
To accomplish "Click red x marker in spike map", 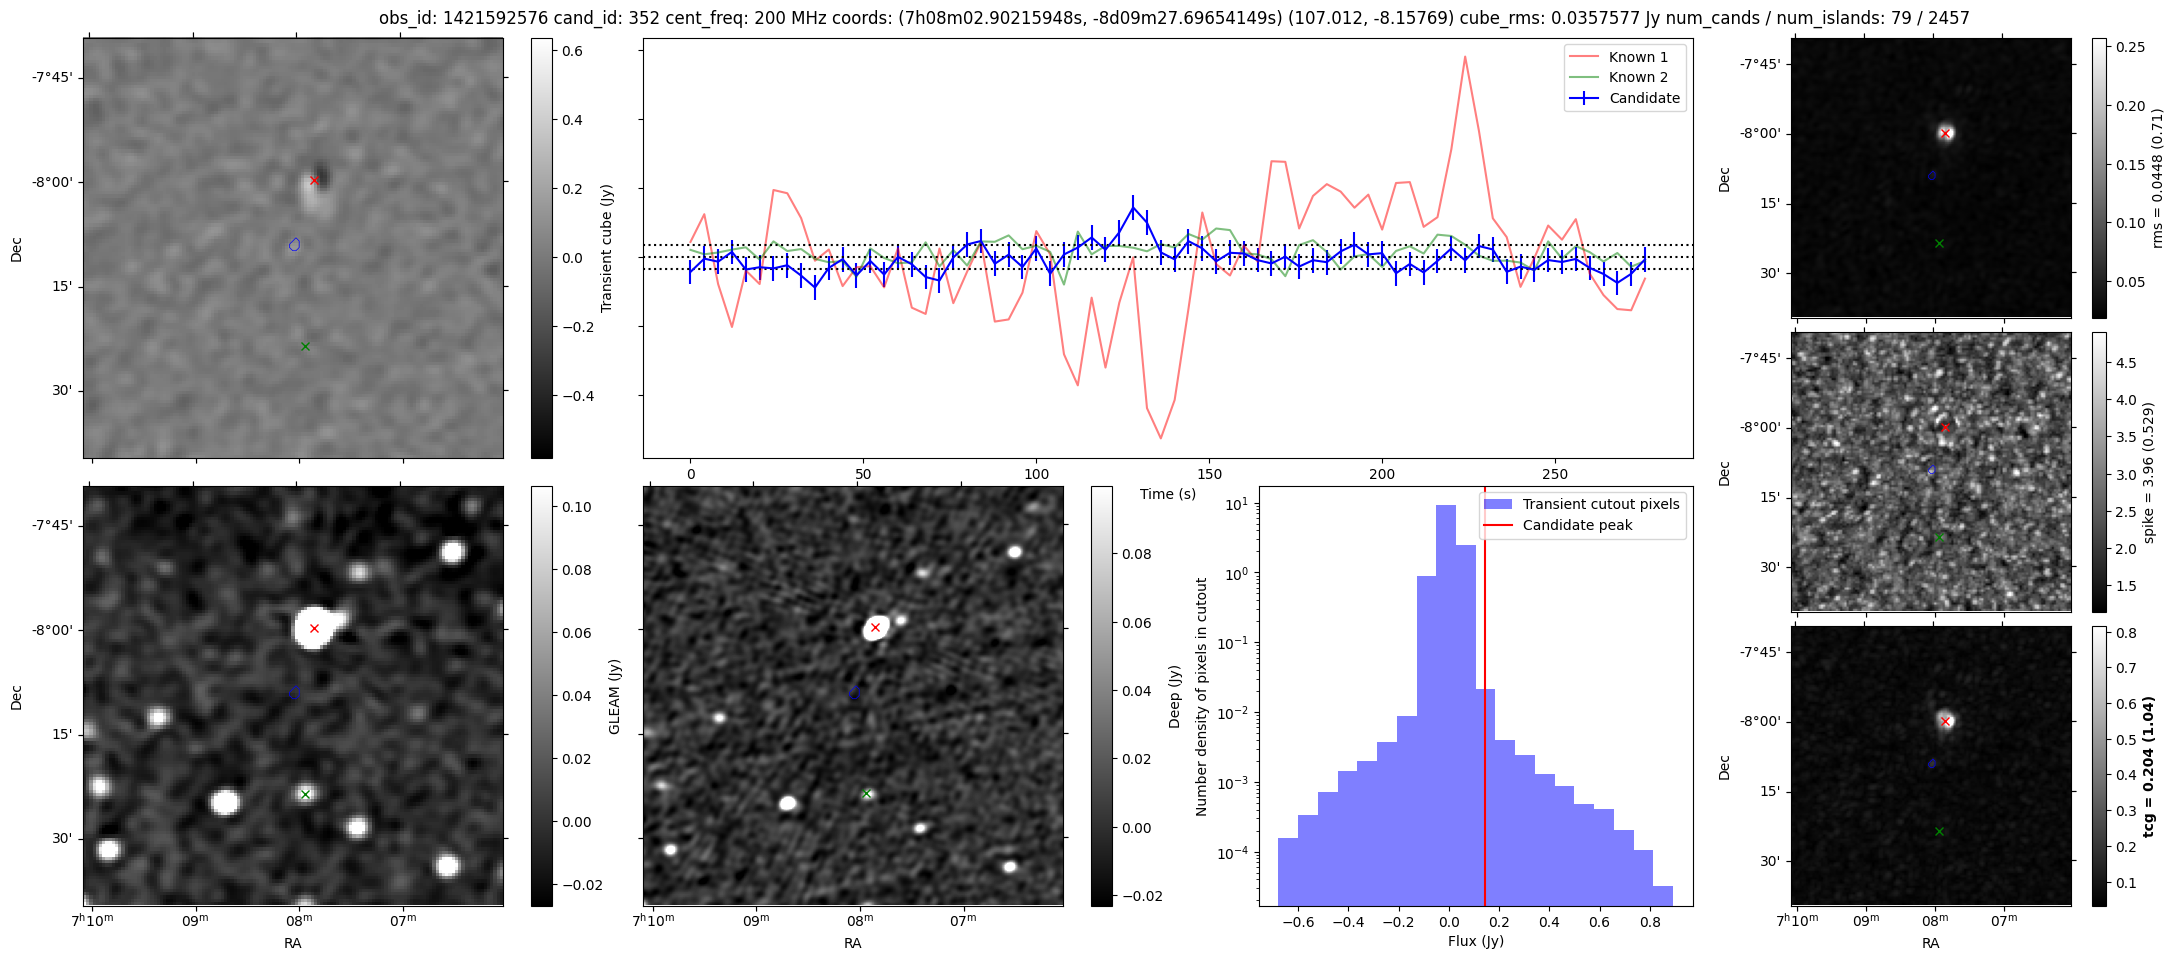I will click(x=1945, y=427).
